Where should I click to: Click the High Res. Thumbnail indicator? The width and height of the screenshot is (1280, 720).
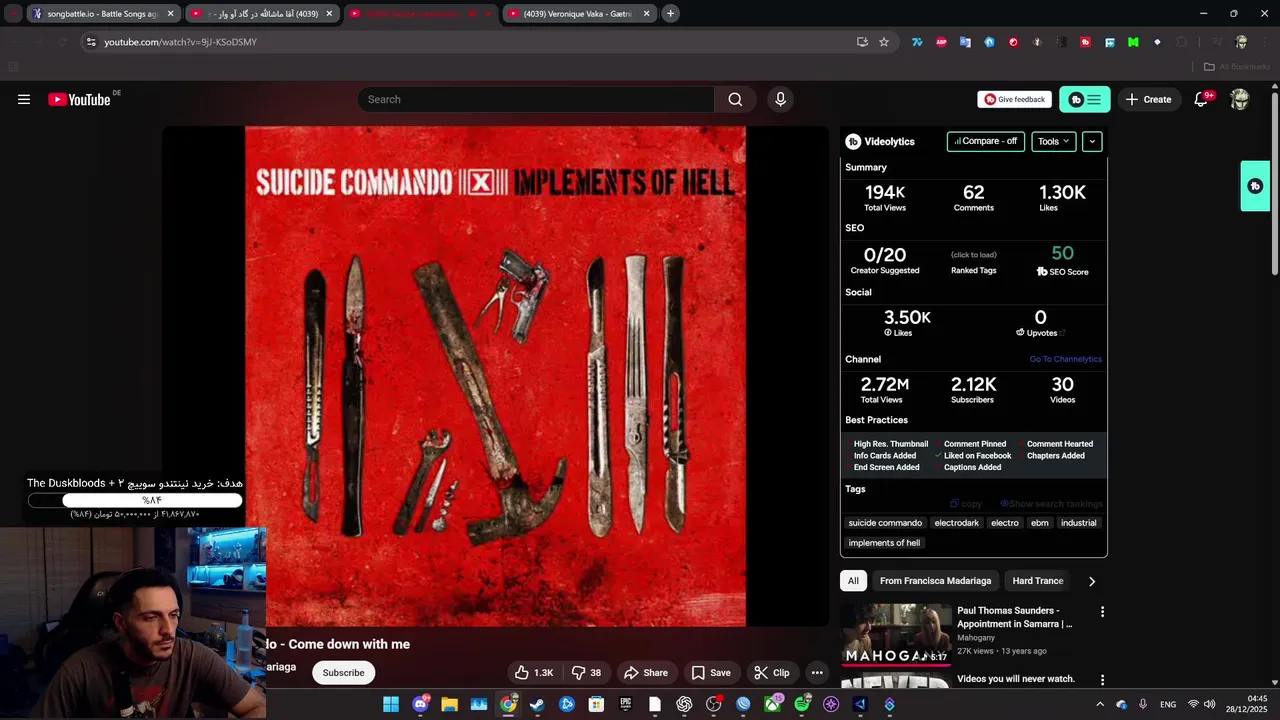coord(886,444)
